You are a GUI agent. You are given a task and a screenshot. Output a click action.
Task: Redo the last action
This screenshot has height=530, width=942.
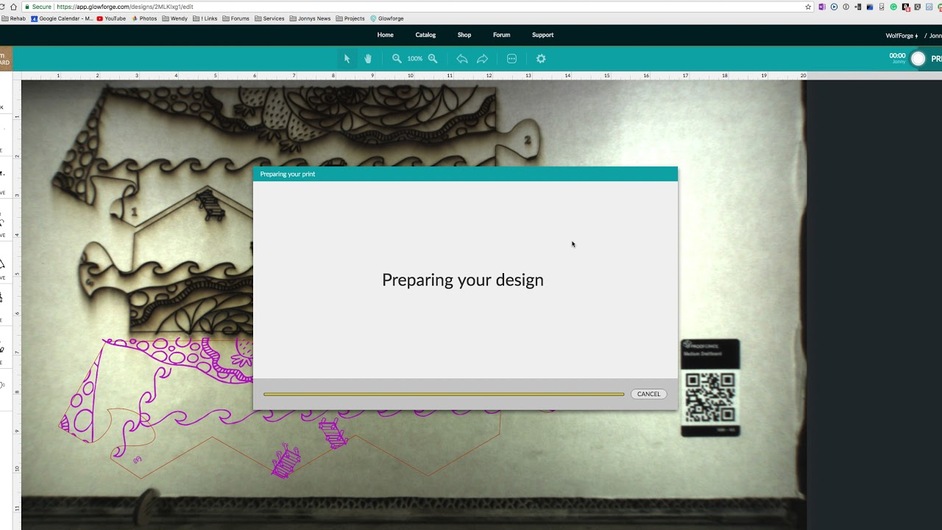point(482,59)
